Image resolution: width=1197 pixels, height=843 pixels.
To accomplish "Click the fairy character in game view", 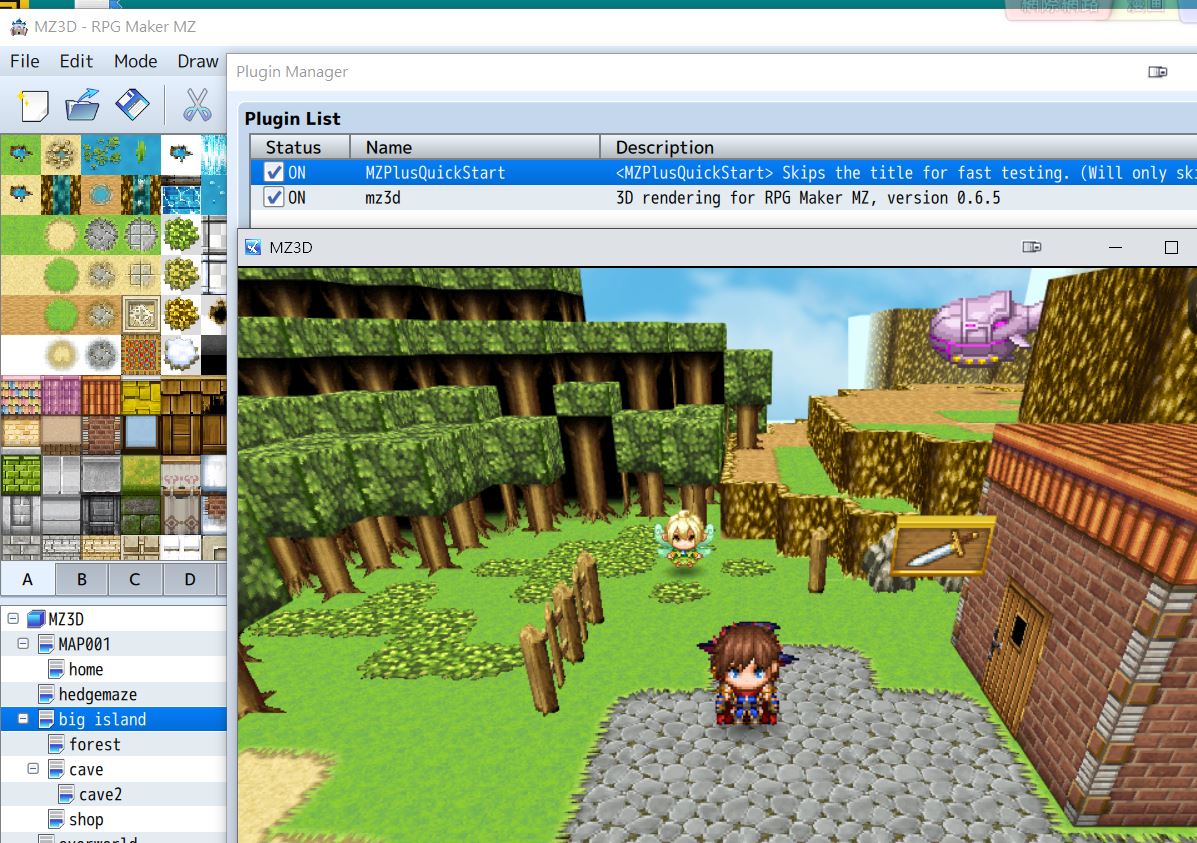I will [x=683, y=539].
